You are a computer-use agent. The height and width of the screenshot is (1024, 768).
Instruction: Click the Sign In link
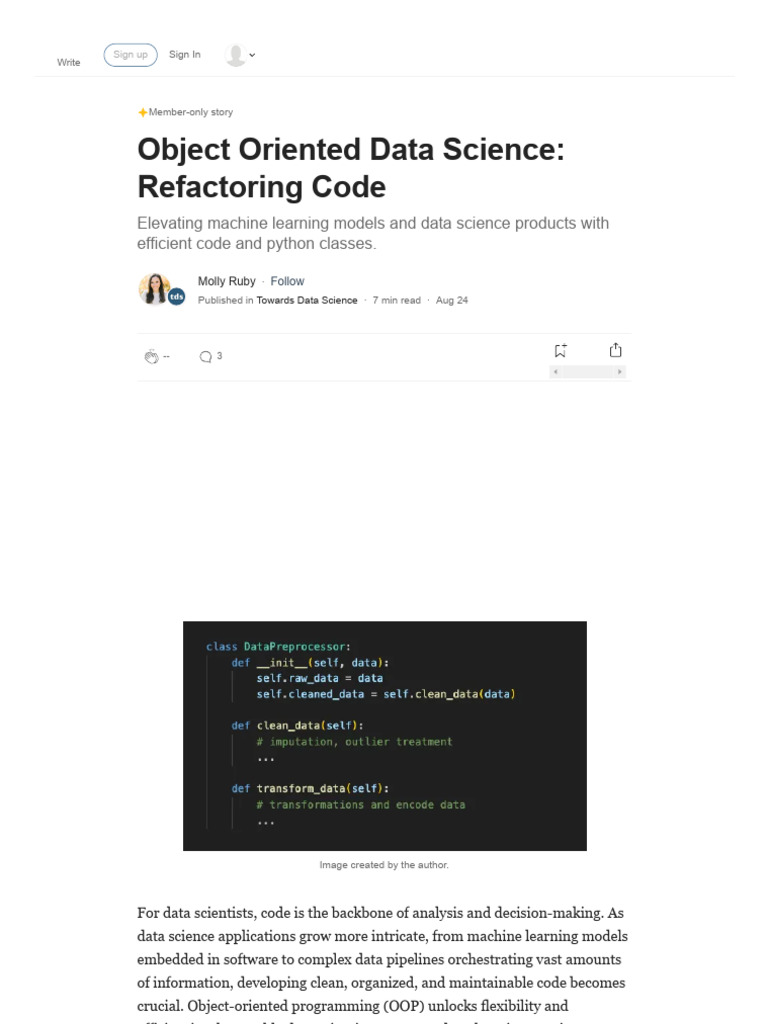click(x=184, y=54)
